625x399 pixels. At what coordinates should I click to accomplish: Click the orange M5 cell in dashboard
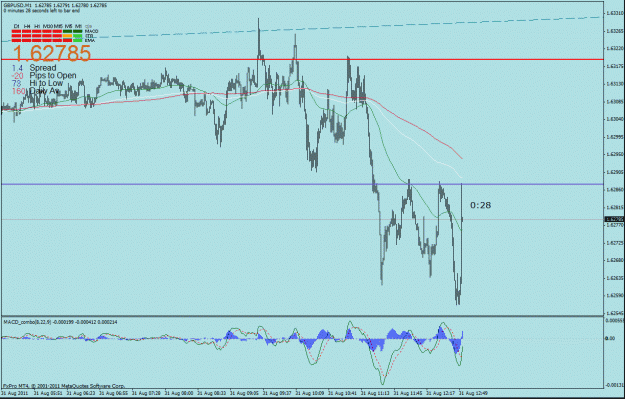pyautogui.click(x=67, y=36)
